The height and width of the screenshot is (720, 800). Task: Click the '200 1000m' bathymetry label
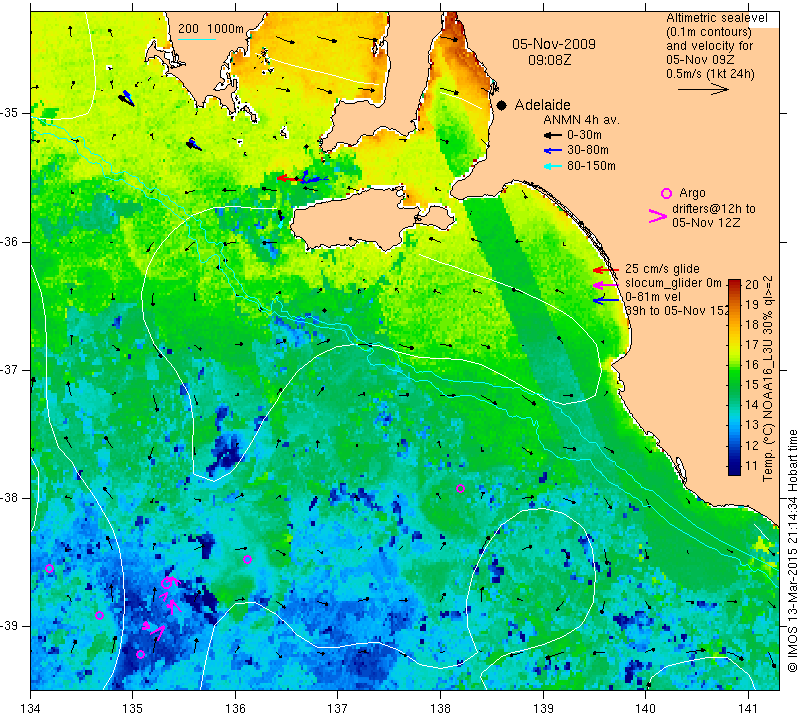[x=211, y=29]
